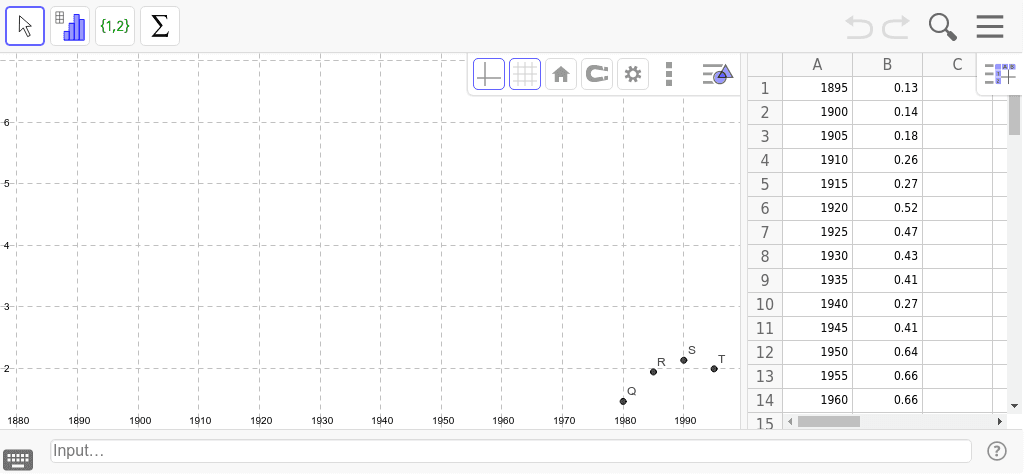Select cell containing 1900
The image size is (1024, 474).
[818, 112]
